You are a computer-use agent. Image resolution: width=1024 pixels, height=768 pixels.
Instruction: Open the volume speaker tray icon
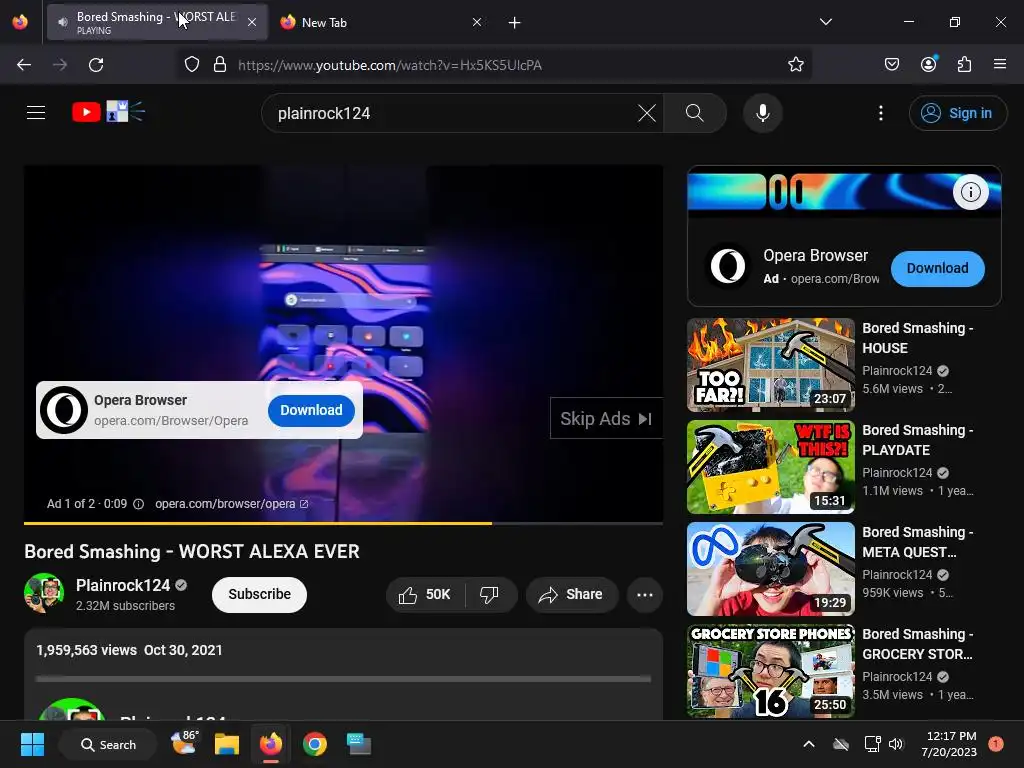895,744
